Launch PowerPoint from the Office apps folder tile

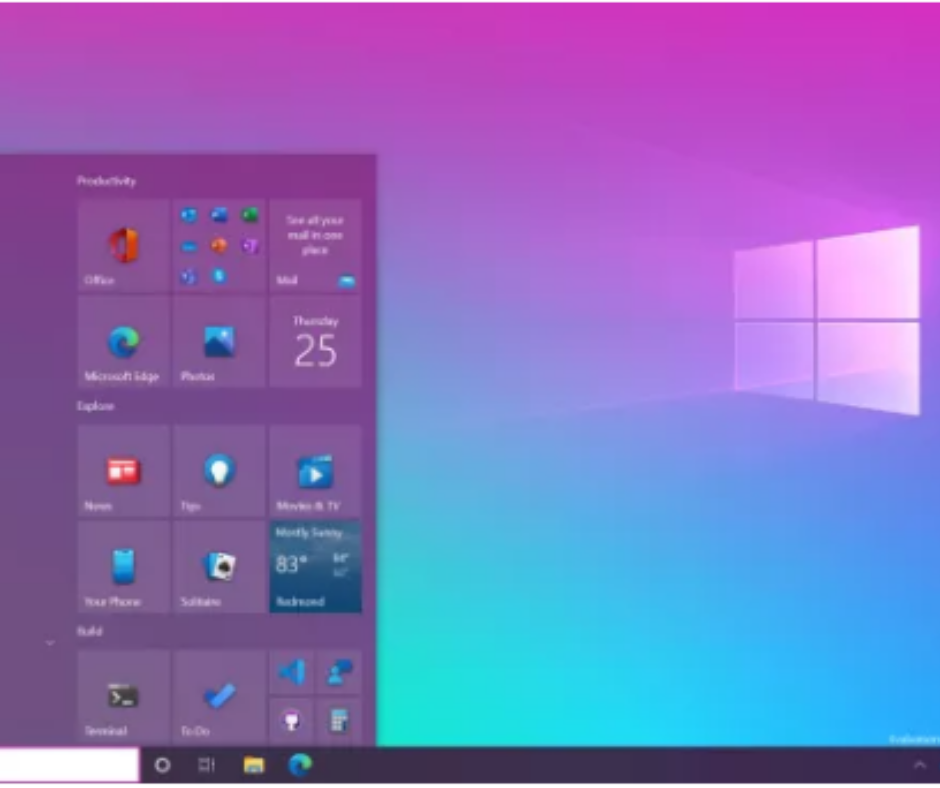pyautogui.click(x=219, y=246)
